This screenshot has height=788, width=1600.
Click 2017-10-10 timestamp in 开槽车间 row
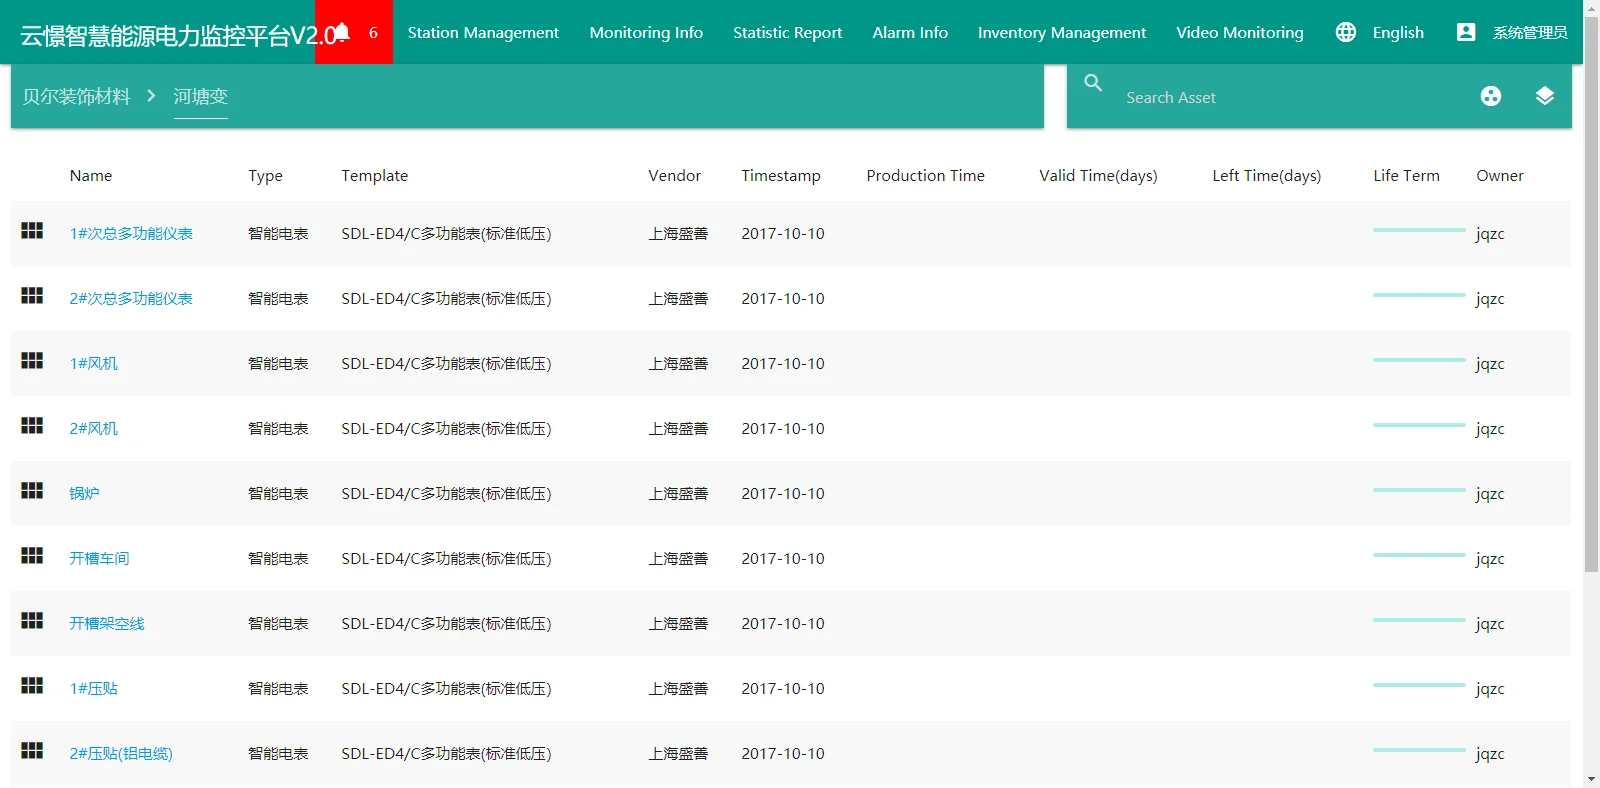click(x=783, y=559)
